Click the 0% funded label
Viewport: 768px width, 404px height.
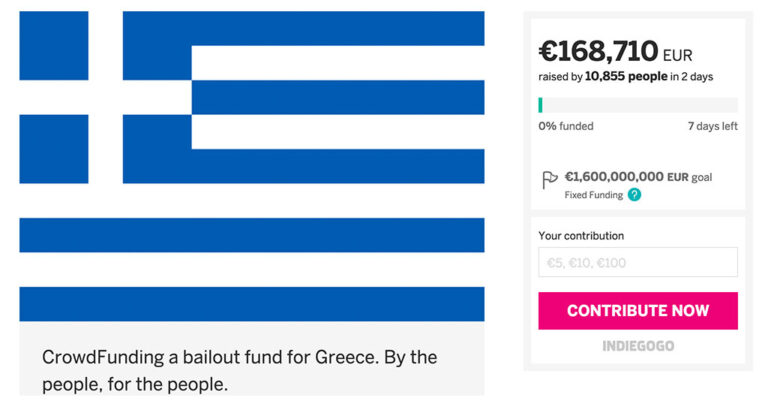pyautogui.click(x=566, y=126)
